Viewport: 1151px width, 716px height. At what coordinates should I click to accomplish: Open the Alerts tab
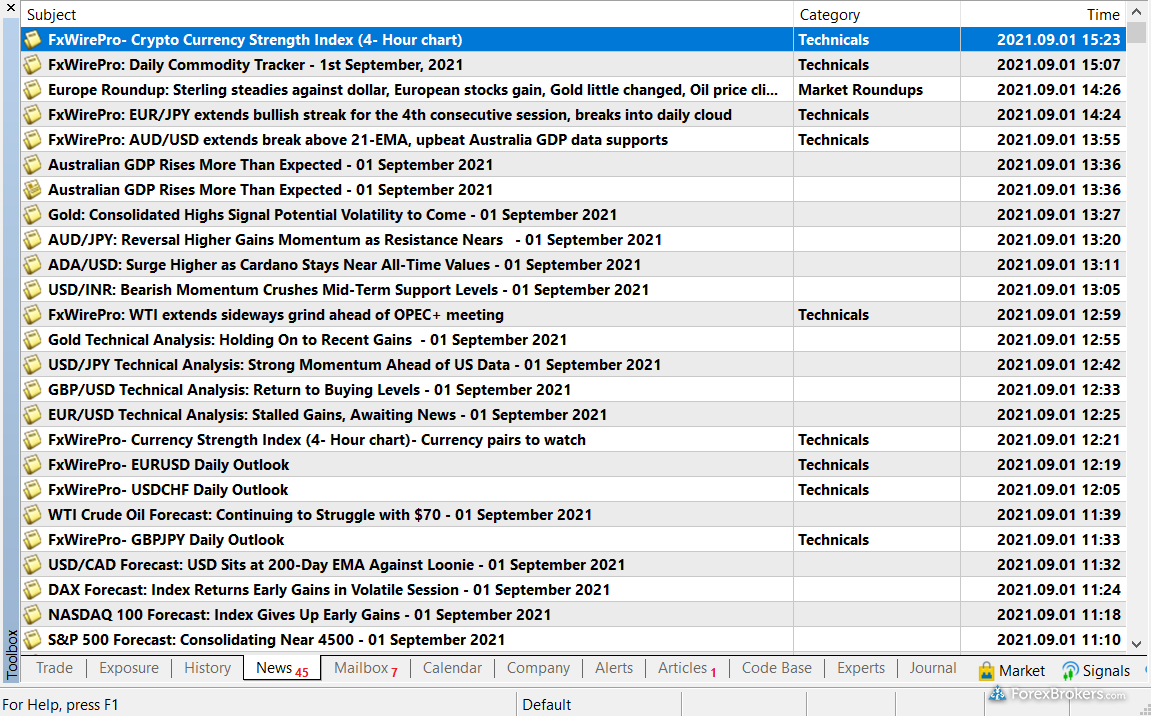(x=614, y=668)
